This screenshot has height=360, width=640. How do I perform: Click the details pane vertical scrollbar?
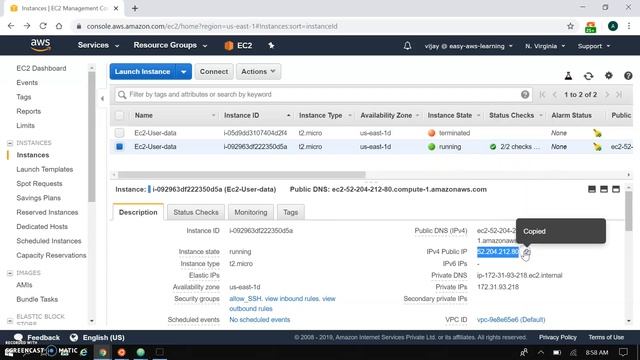click(629, 210)
